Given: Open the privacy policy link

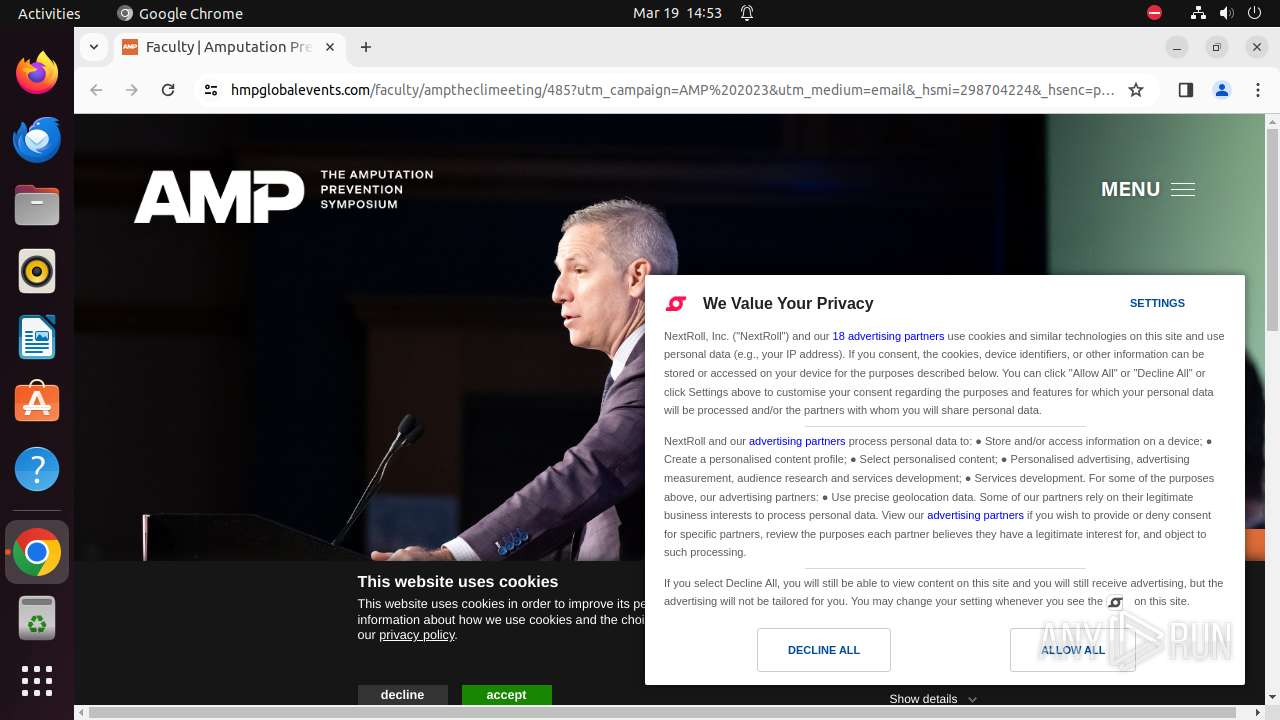Looking at the screenshot, I should click(x=417, y=635).
